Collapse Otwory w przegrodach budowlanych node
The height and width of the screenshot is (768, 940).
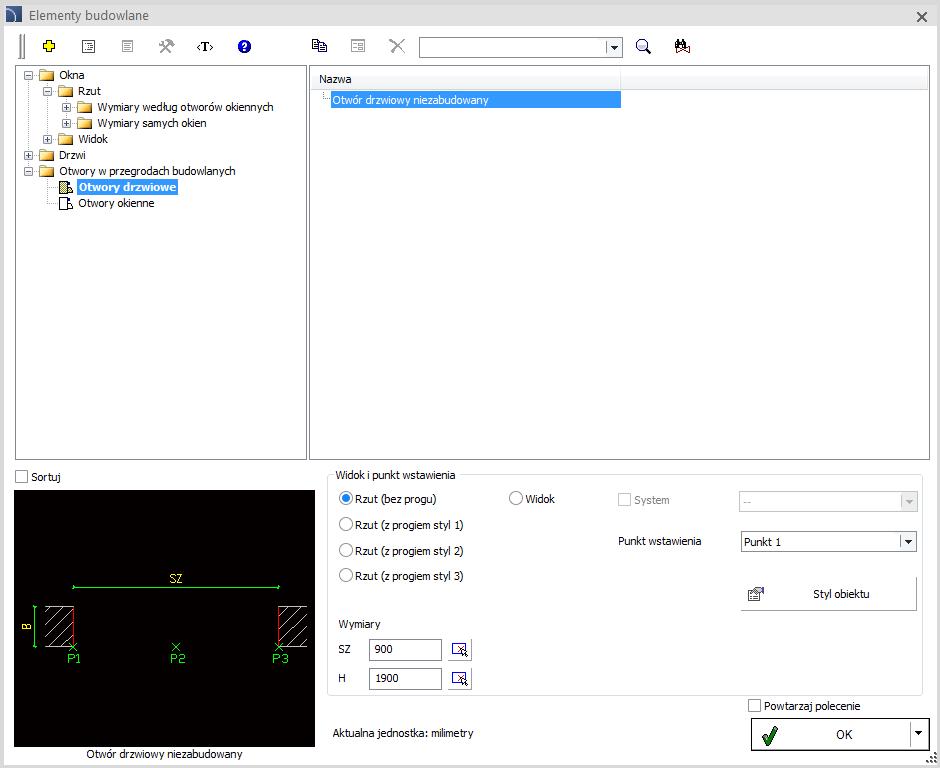[28, 171]
